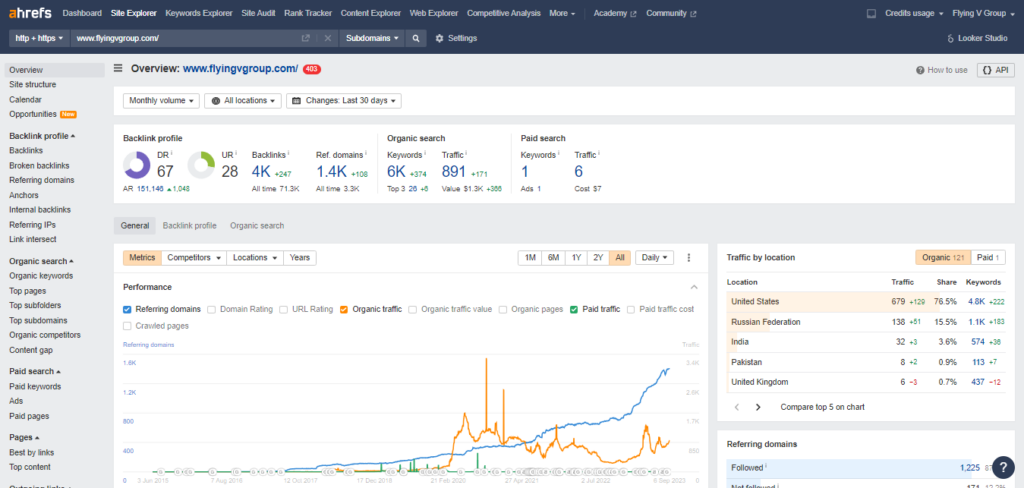The height and width of the screenshot is (488, 1024).
Task: Click the United States location row
Action: pos(866,302)
